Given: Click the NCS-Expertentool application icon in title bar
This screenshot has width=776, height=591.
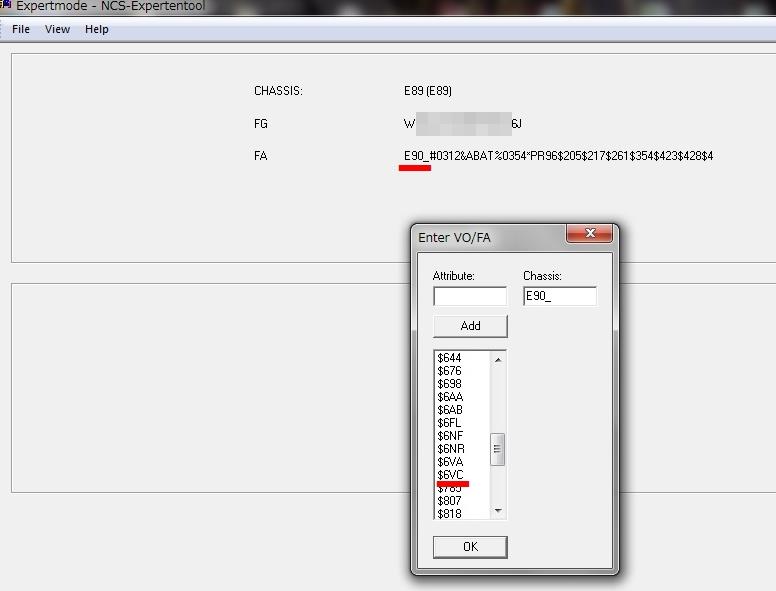Looking at the screenshot, I should pos(5,4).
